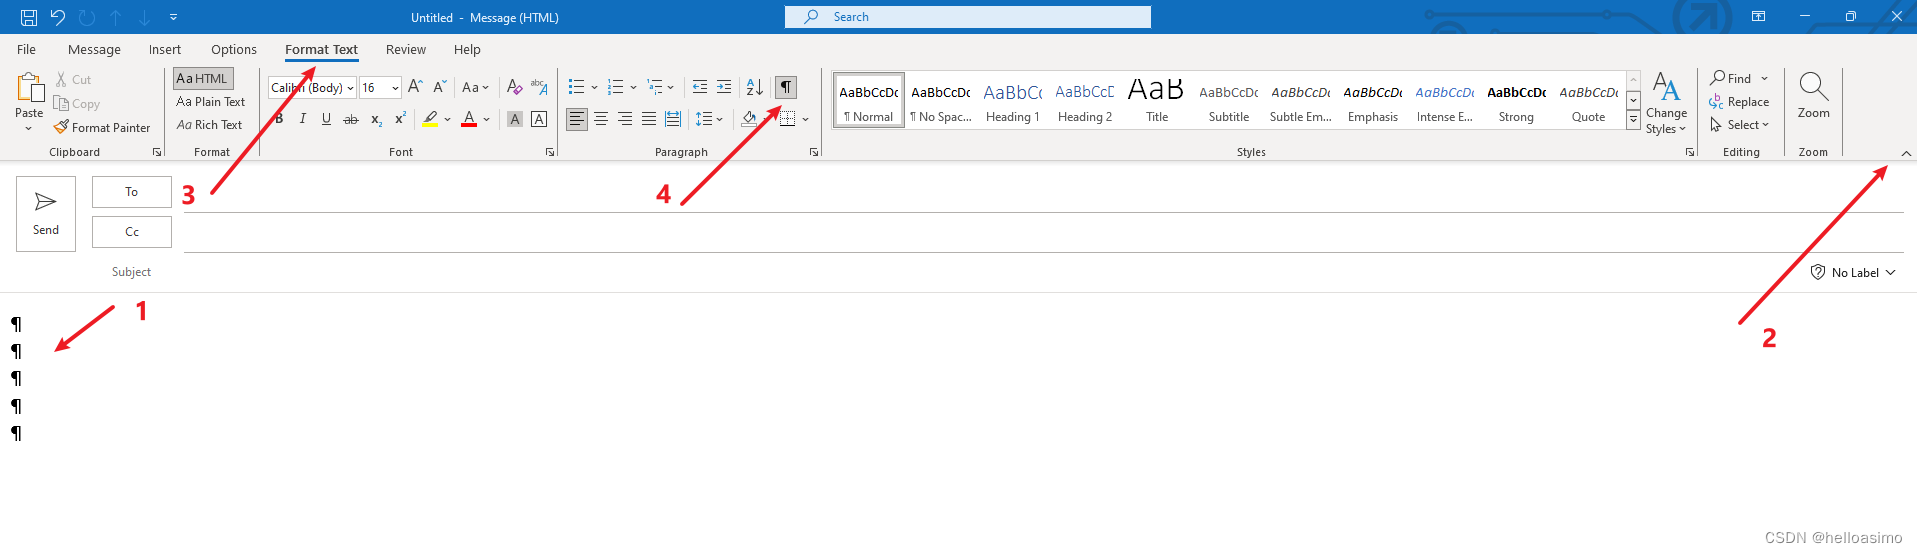The width and height of the screenshot is (1917, 553).
Task: Expand the numbering list dropdown
Action: (633, 88)
